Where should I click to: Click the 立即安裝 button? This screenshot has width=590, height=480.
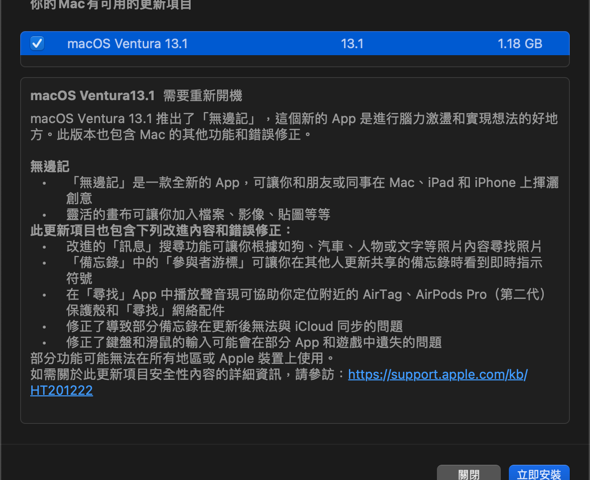click(539, 473)
